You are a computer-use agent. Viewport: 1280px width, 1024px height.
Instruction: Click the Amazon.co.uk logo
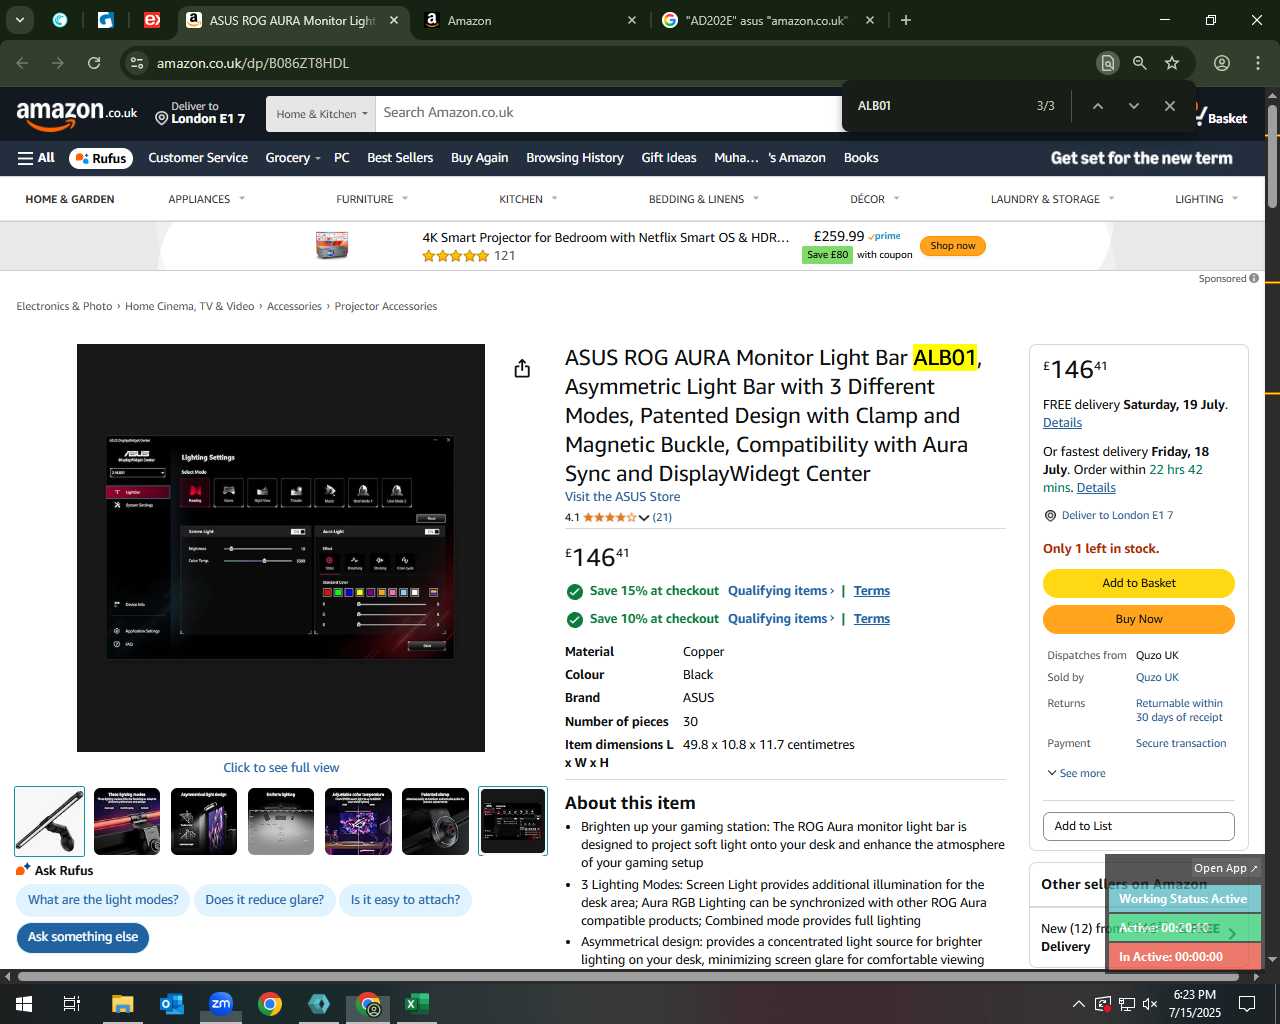click(77, 115)
